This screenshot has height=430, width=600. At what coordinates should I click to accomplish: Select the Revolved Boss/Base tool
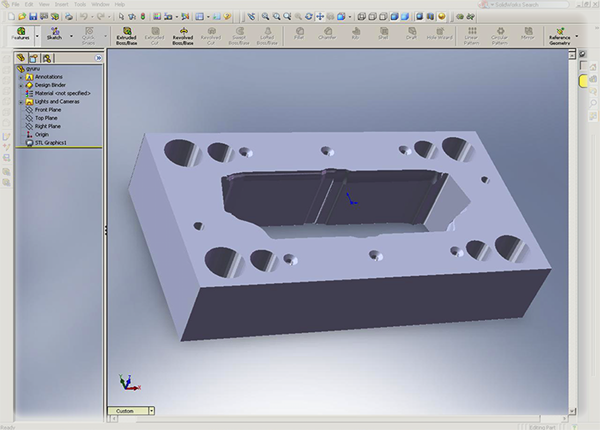coord(182,36)
